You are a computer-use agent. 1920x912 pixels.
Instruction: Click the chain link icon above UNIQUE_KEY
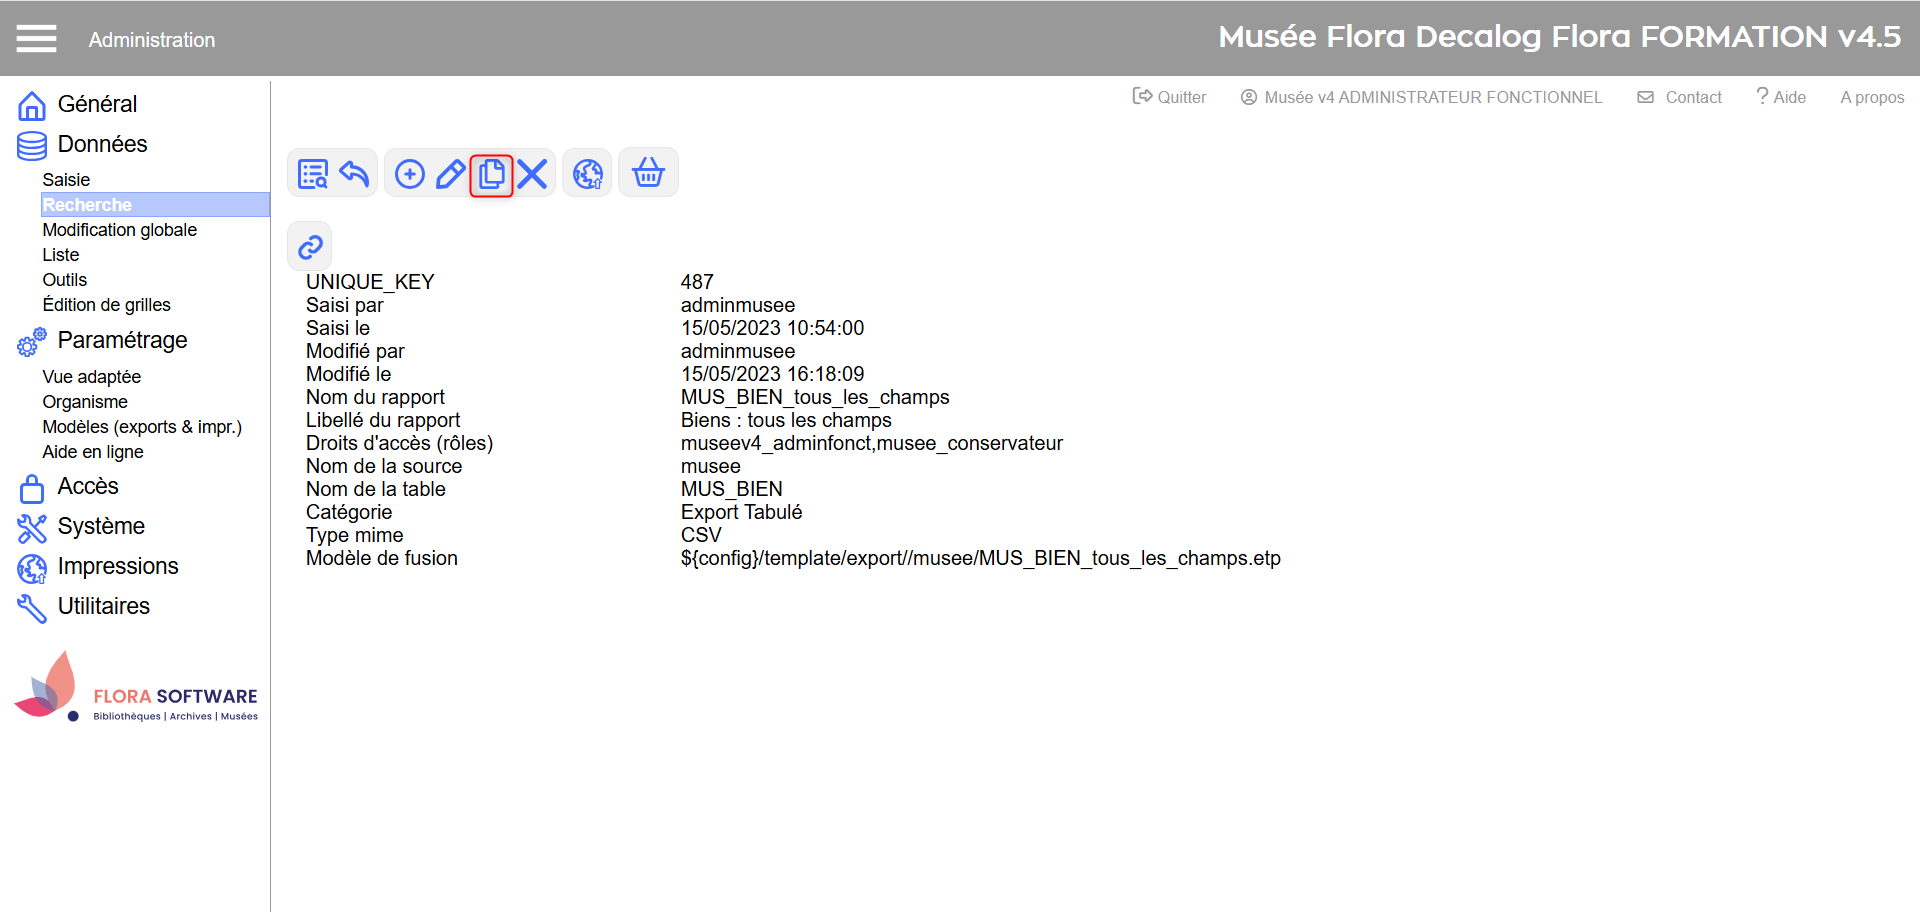[x=310, y=246]
